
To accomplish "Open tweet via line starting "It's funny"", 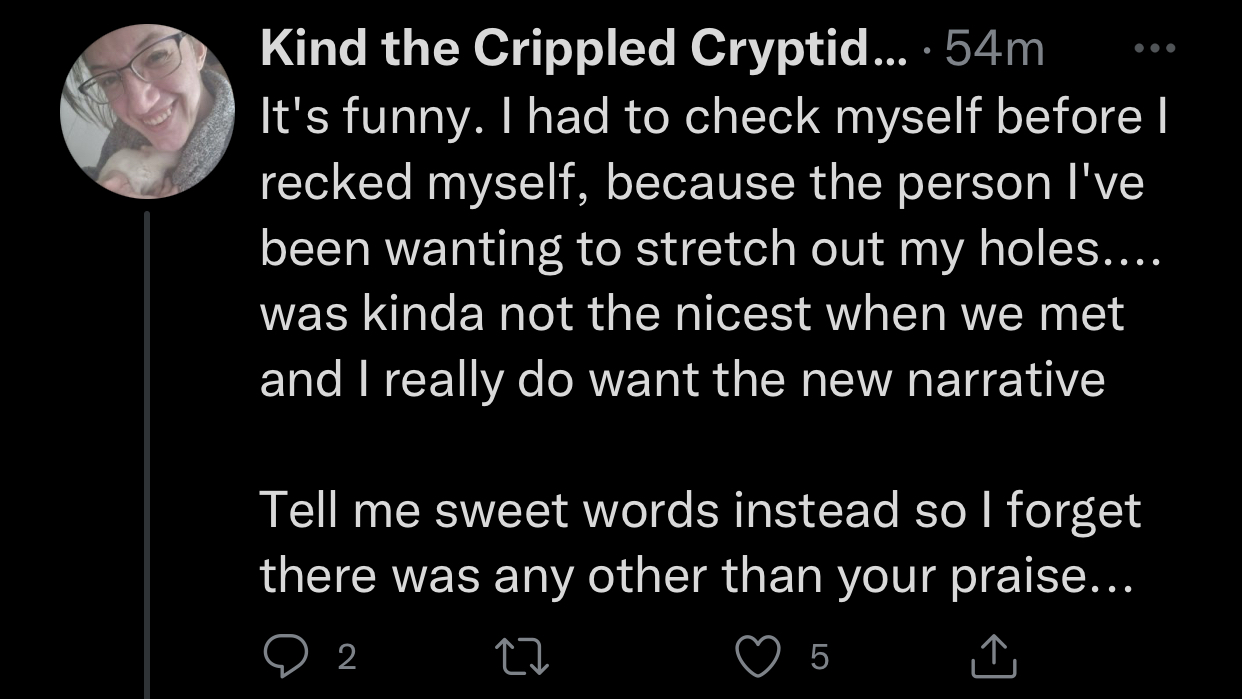I will coord(716,118).
